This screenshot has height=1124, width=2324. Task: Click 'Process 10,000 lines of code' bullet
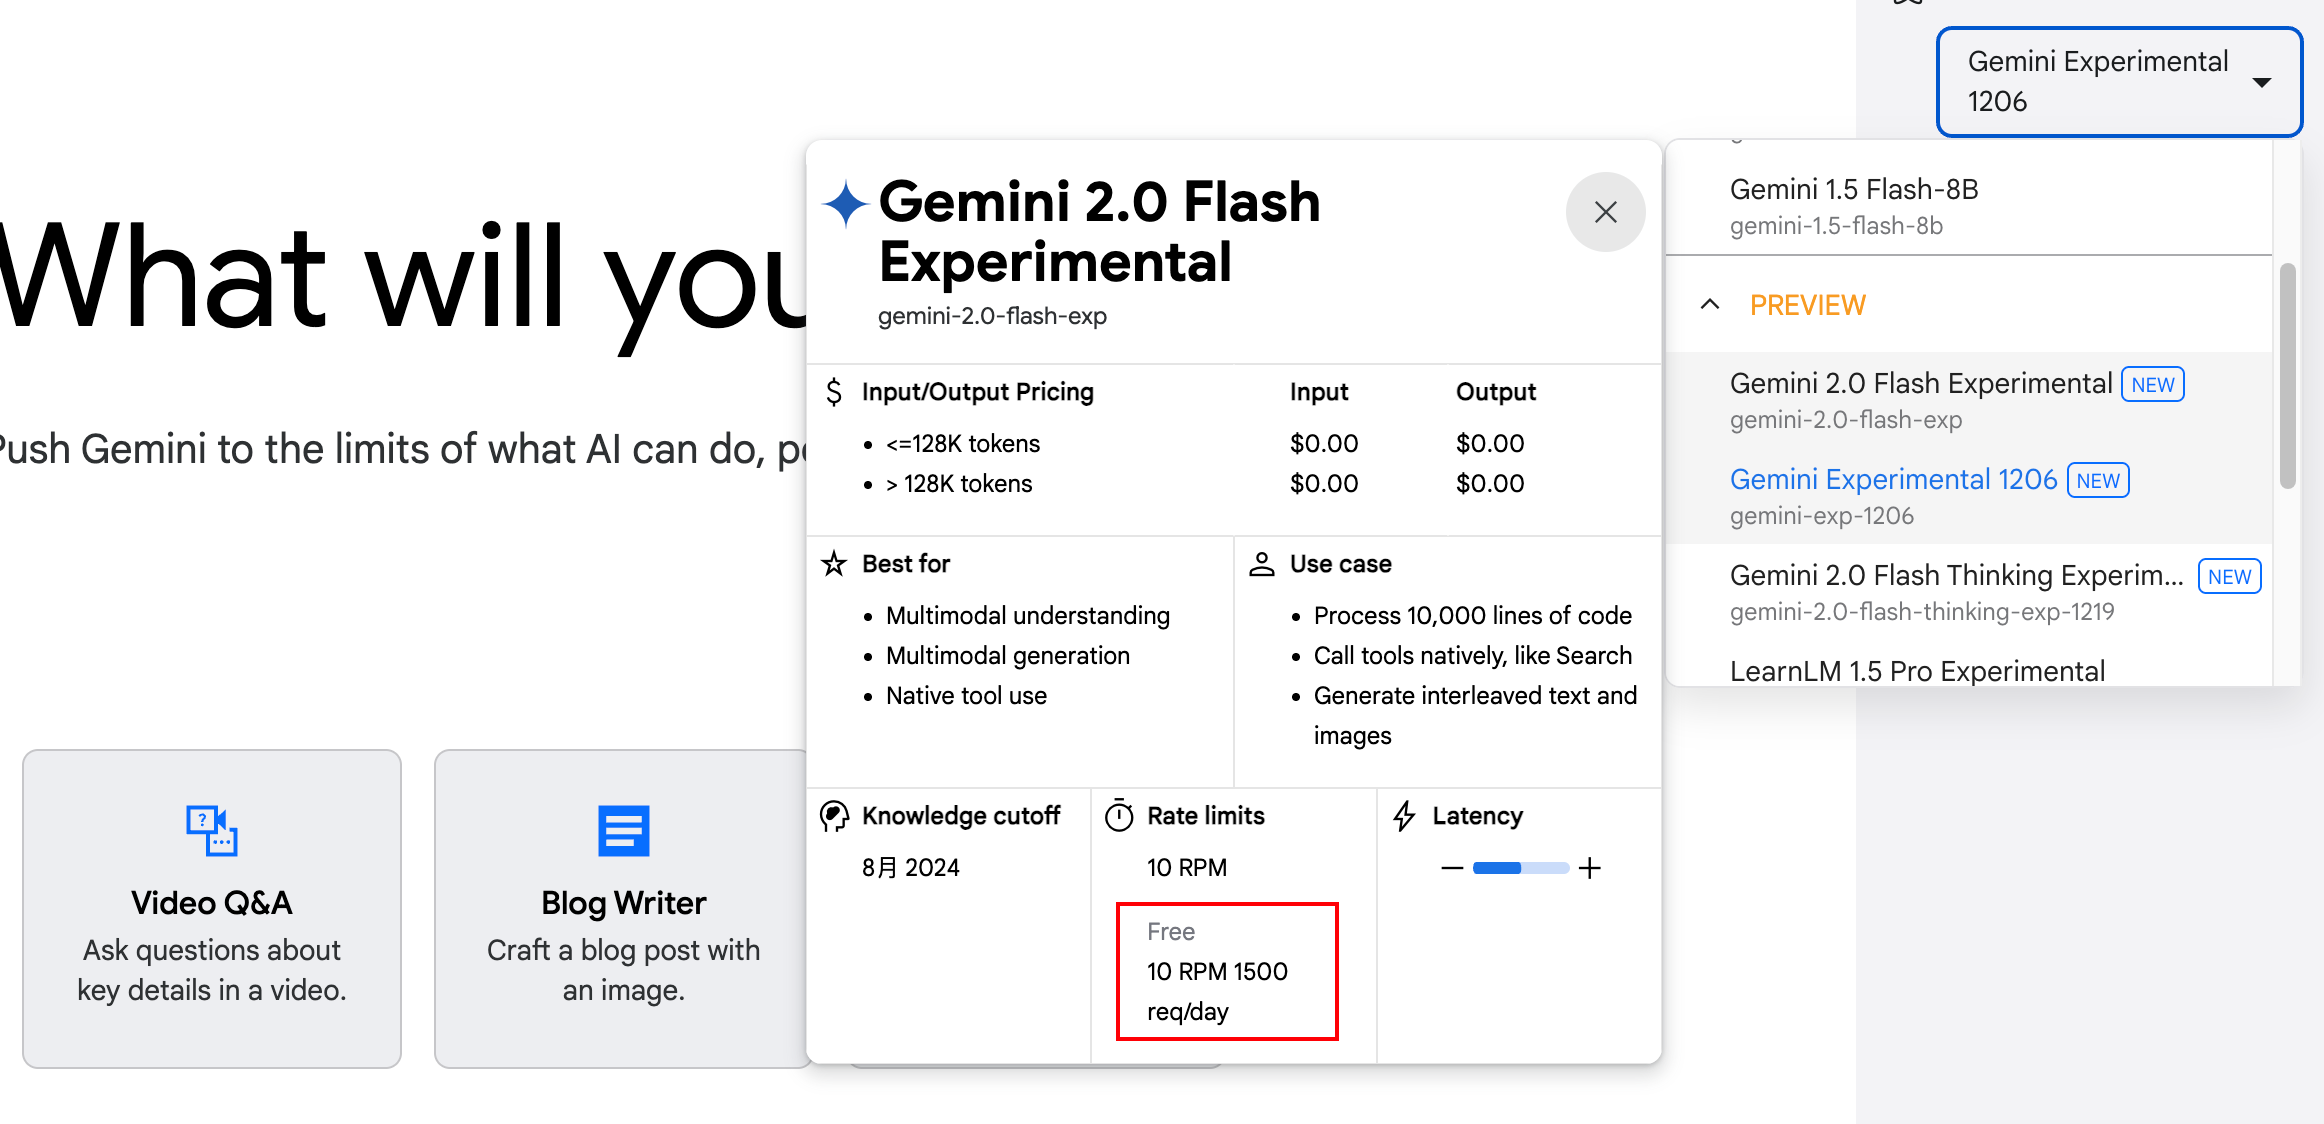click(1473, 616)
